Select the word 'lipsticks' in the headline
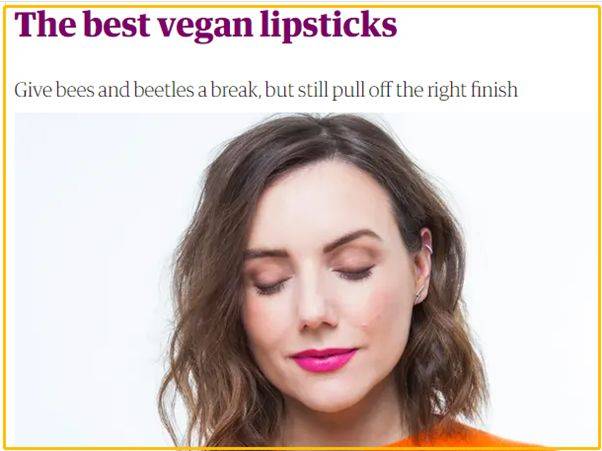 [x=328, y=26]
